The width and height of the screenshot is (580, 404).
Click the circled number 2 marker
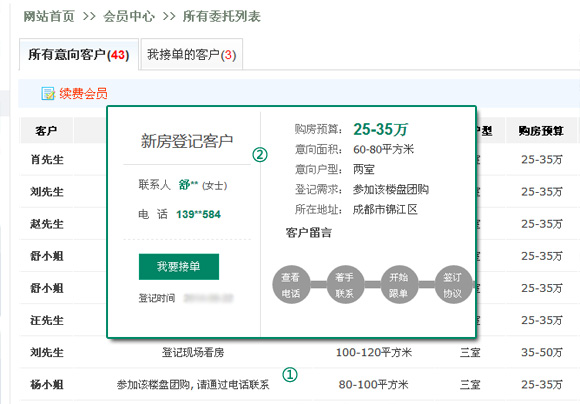click(260, 154)
